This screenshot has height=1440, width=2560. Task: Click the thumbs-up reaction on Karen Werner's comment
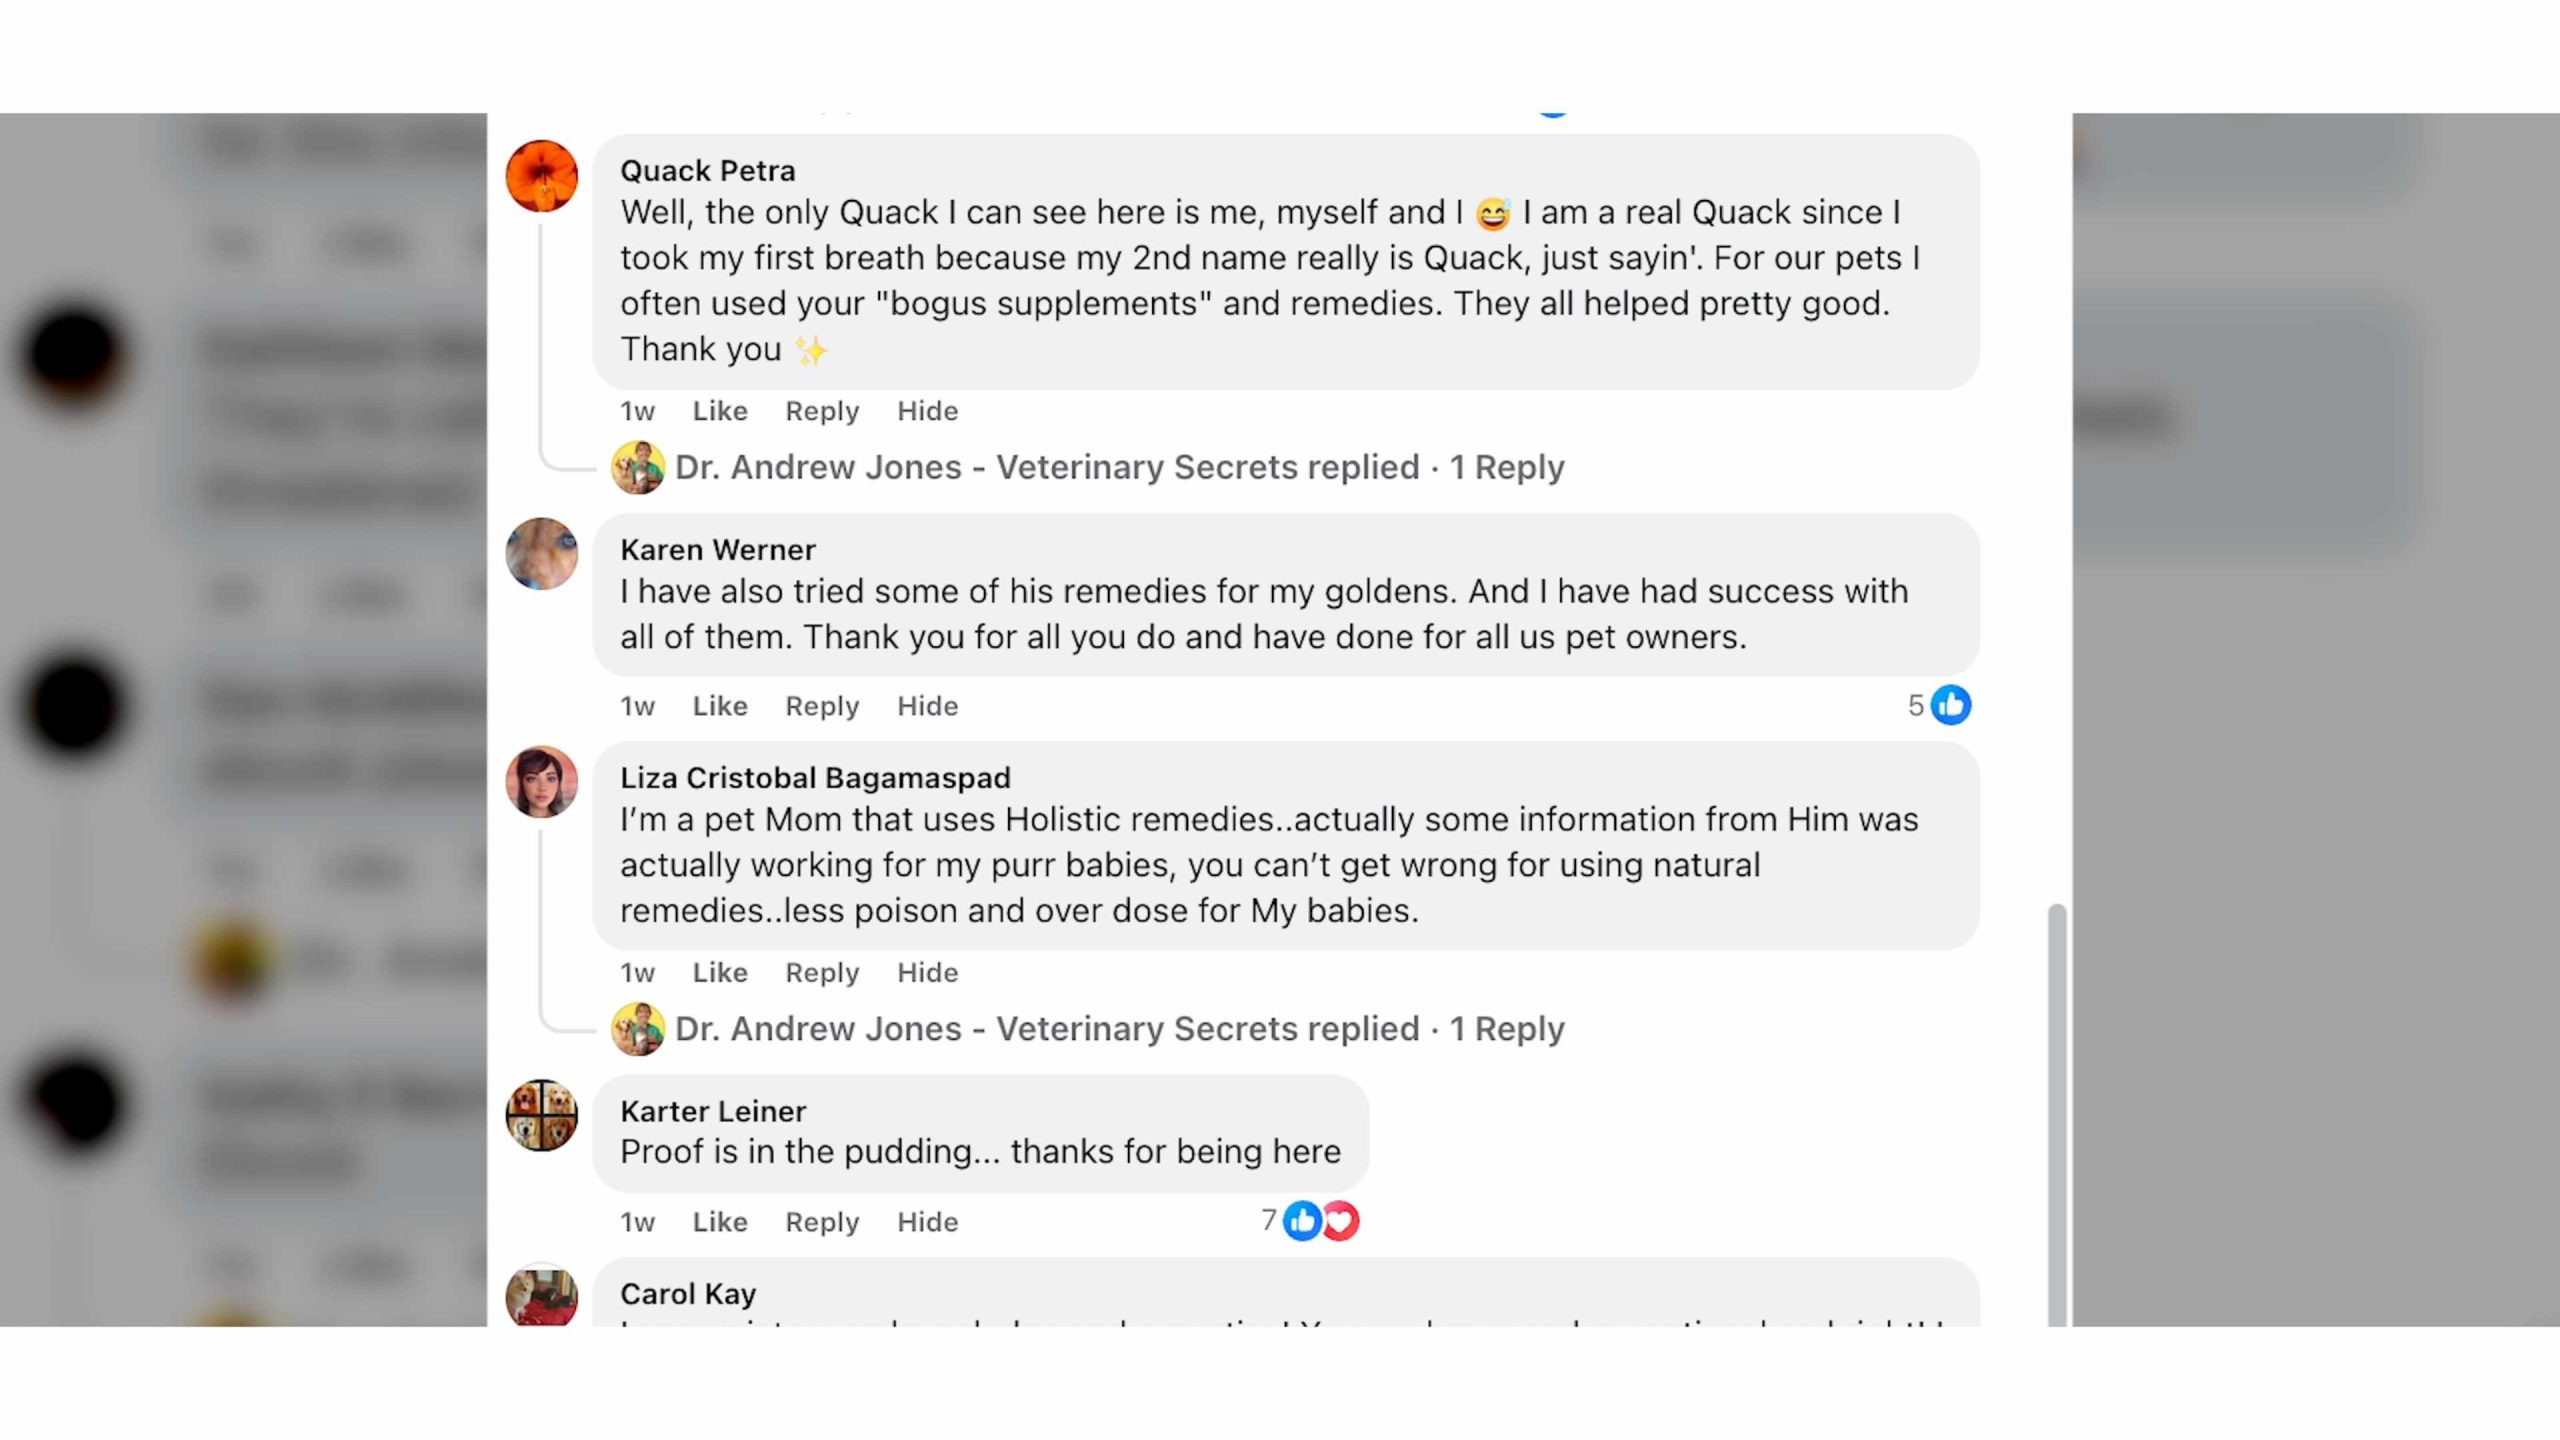pos(1950,705)
